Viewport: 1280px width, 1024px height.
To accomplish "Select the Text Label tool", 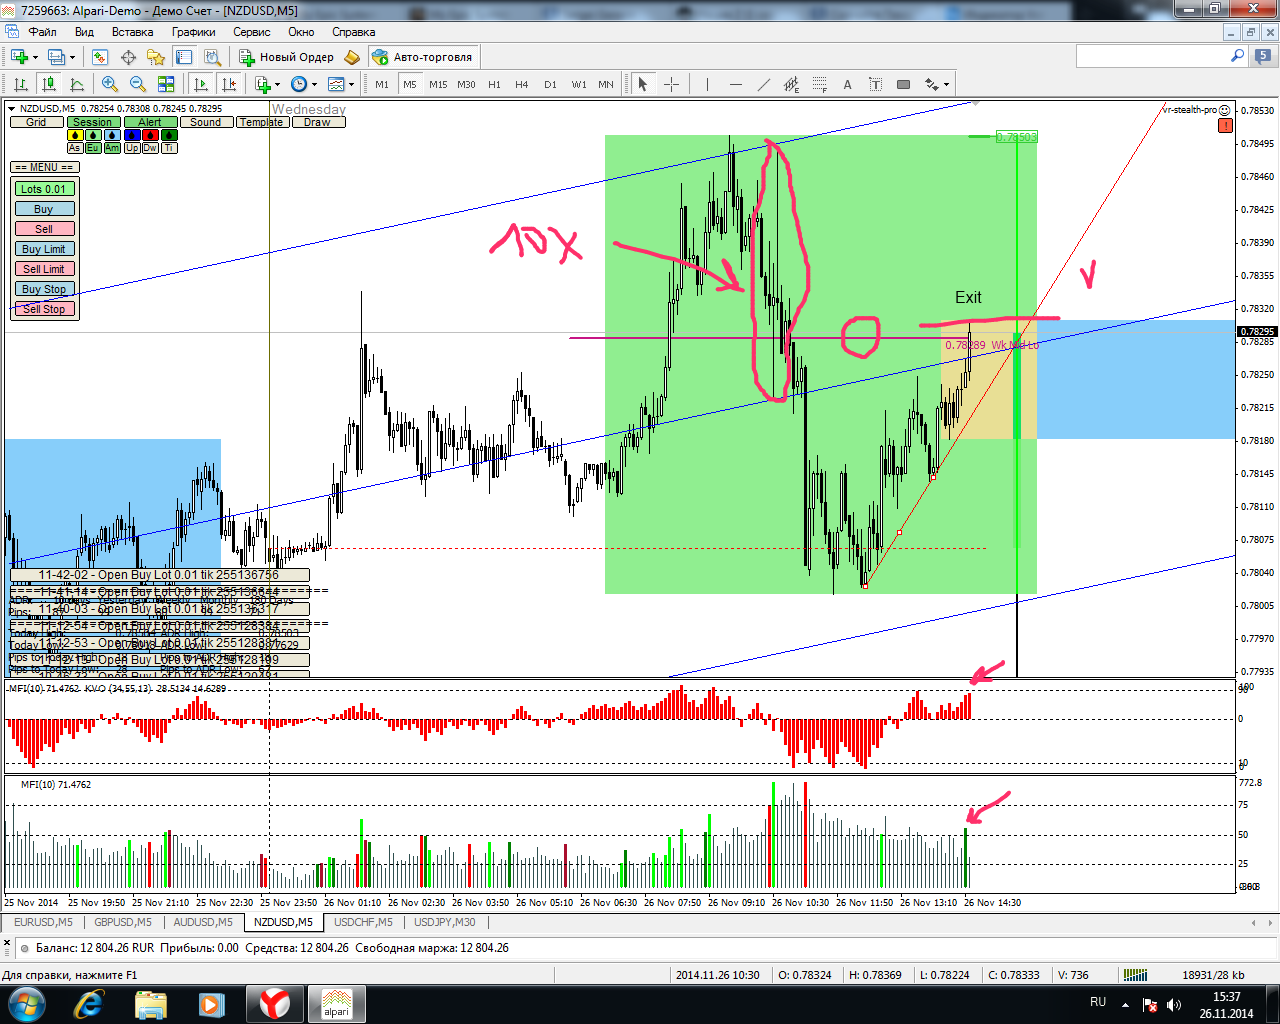I will [x=875, y=84].
